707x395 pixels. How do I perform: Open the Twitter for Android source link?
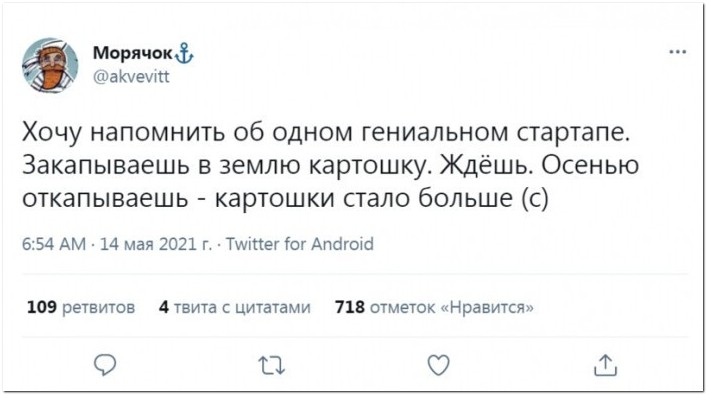pyautogui.click(x=299, y=244)
